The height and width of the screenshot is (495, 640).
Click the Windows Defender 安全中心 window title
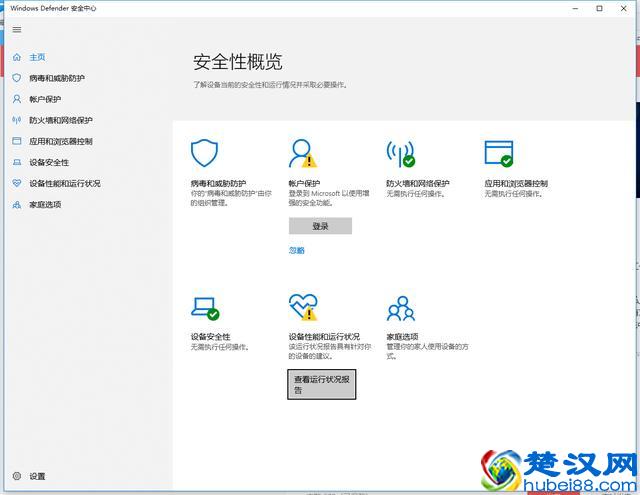(x=53, y=8)
